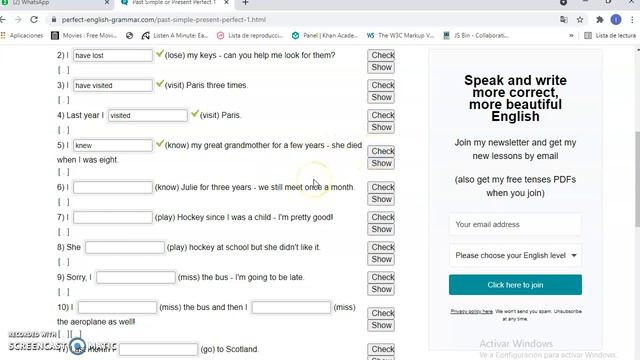Click answer field for (go) to Scotland

(158, 349)
